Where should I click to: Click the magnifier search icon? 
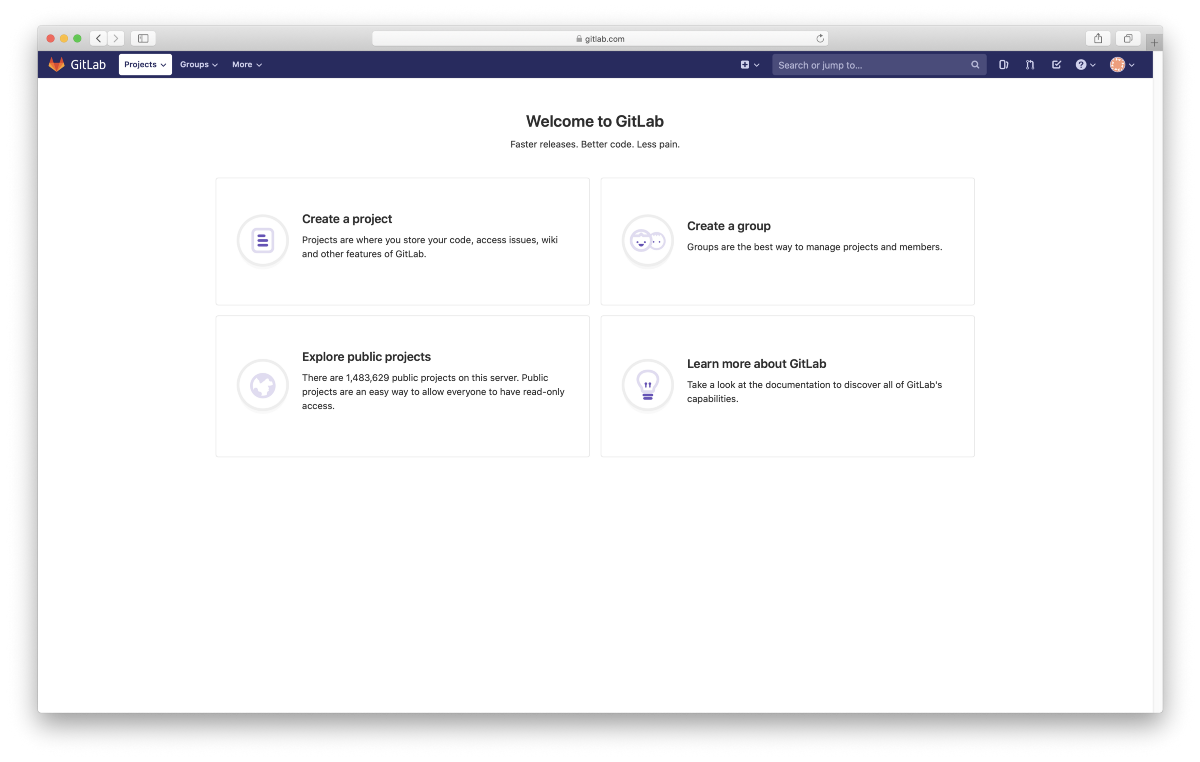coord(975,65)
